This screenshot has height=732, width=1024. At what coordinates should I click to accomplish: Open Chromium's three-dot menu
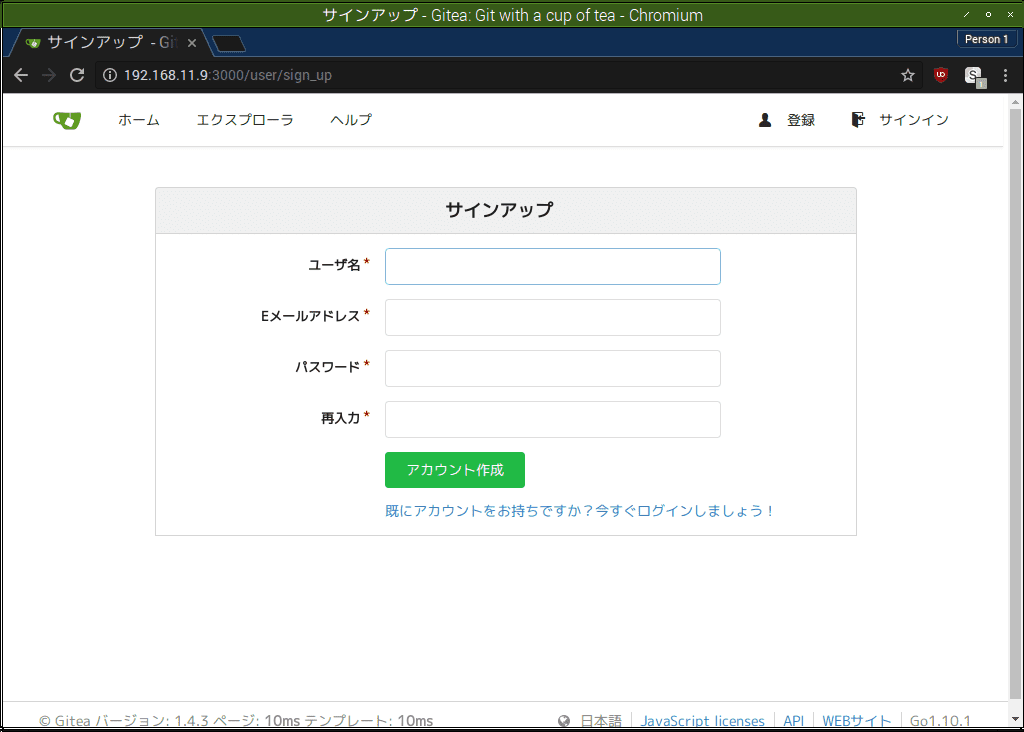tap(1005, 75)
